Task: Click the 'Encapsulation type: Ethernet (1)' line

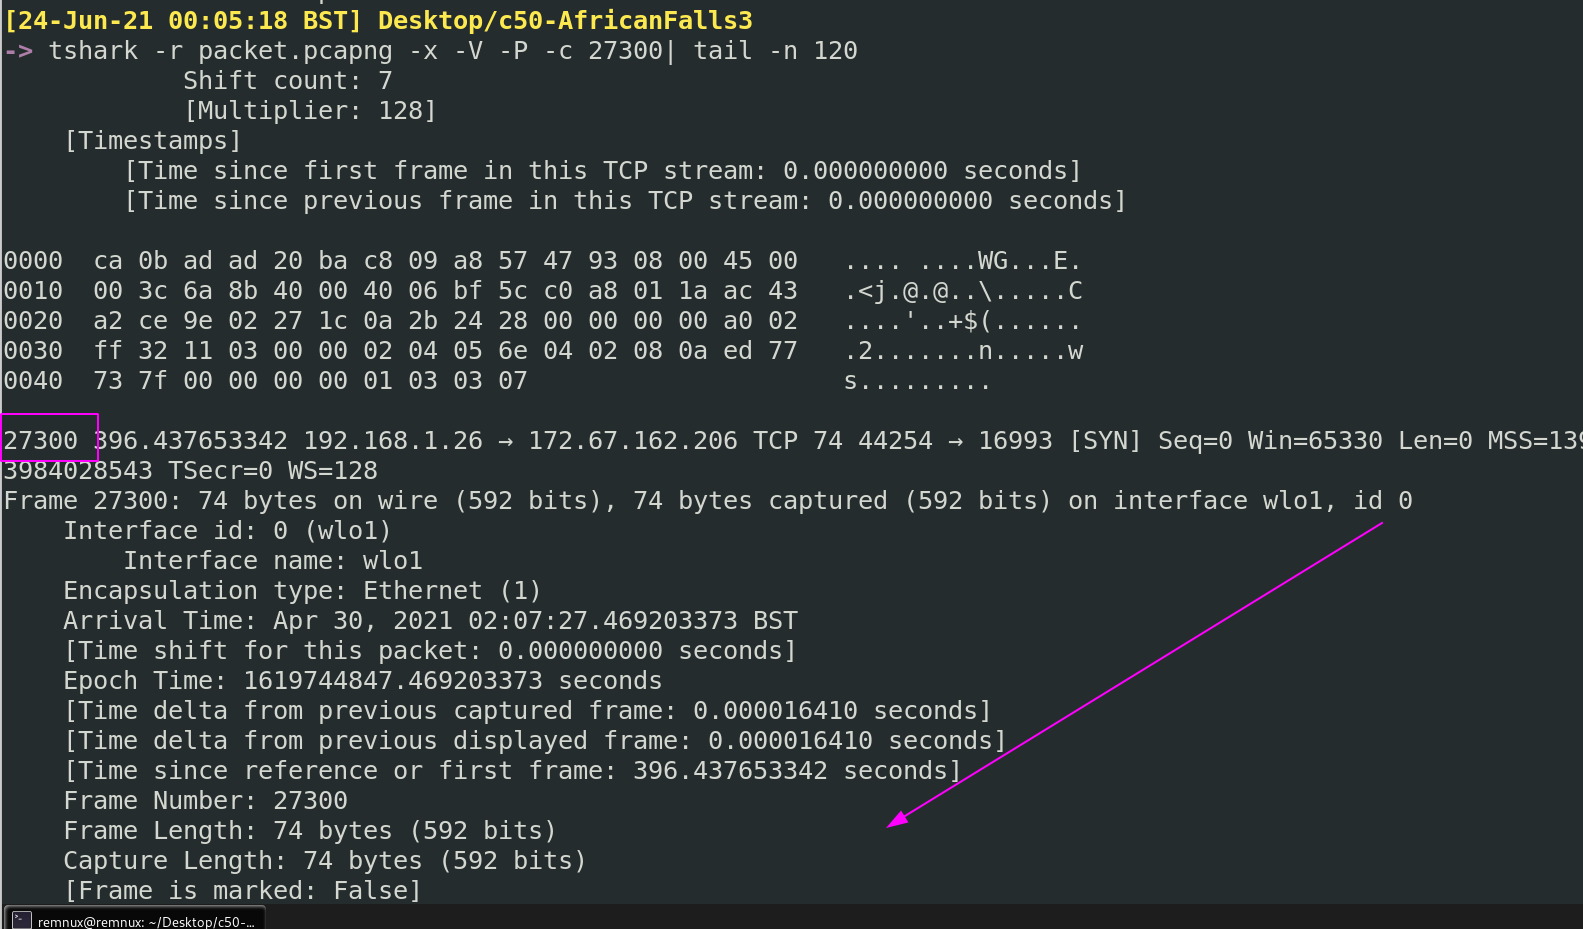Action: point(302,591)
